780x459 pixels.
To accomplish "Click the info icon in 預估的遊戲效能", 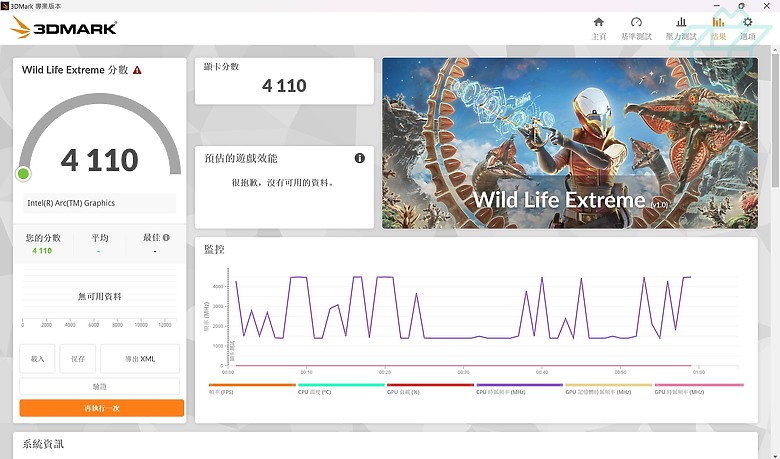I will 360,158.
